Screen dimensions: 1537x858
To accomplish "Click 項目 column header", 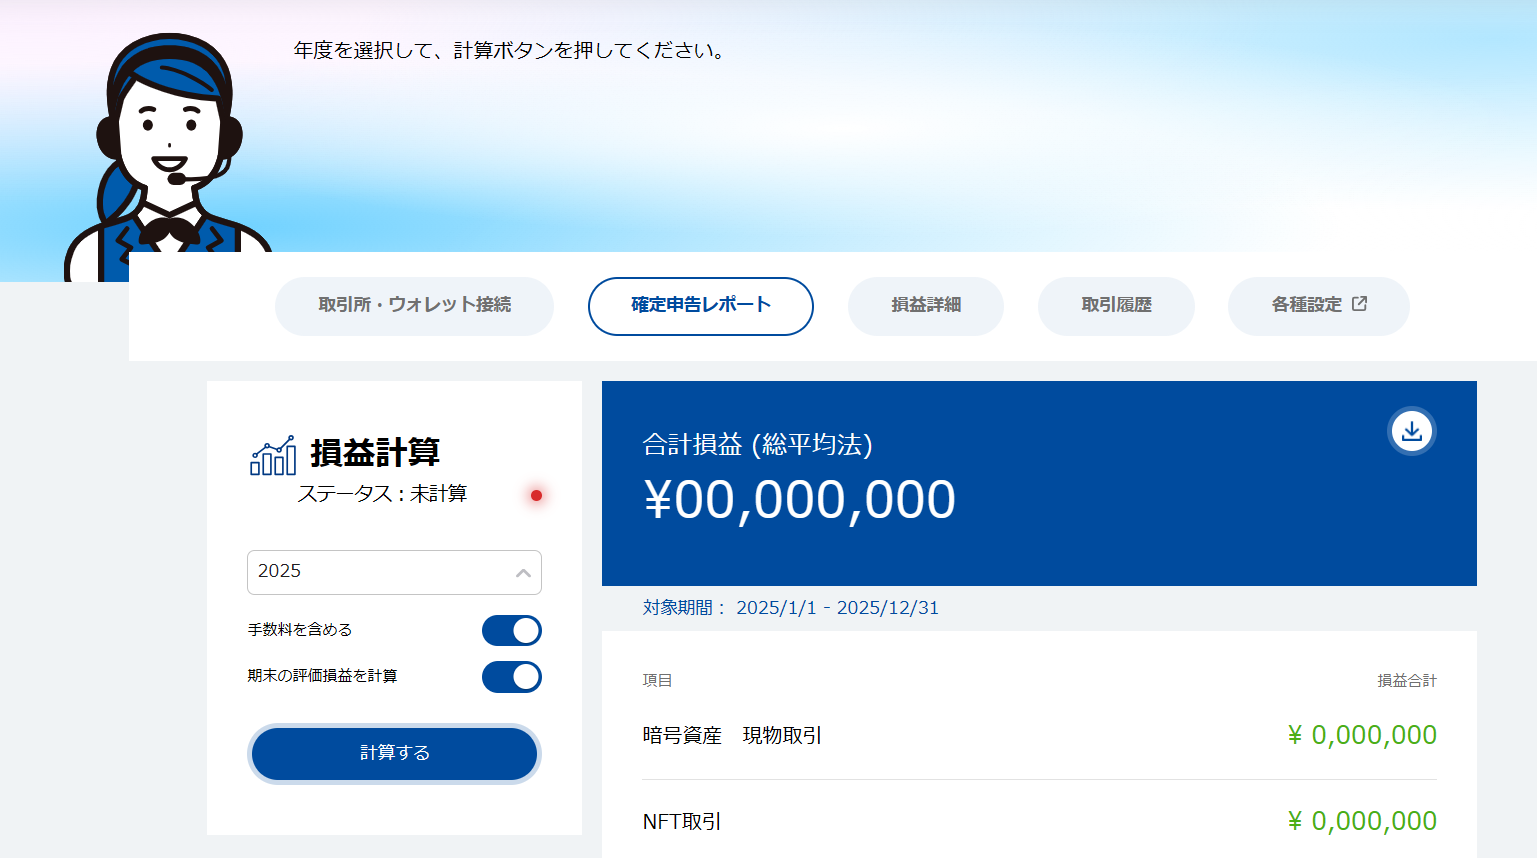I will [x=657, y=680].
